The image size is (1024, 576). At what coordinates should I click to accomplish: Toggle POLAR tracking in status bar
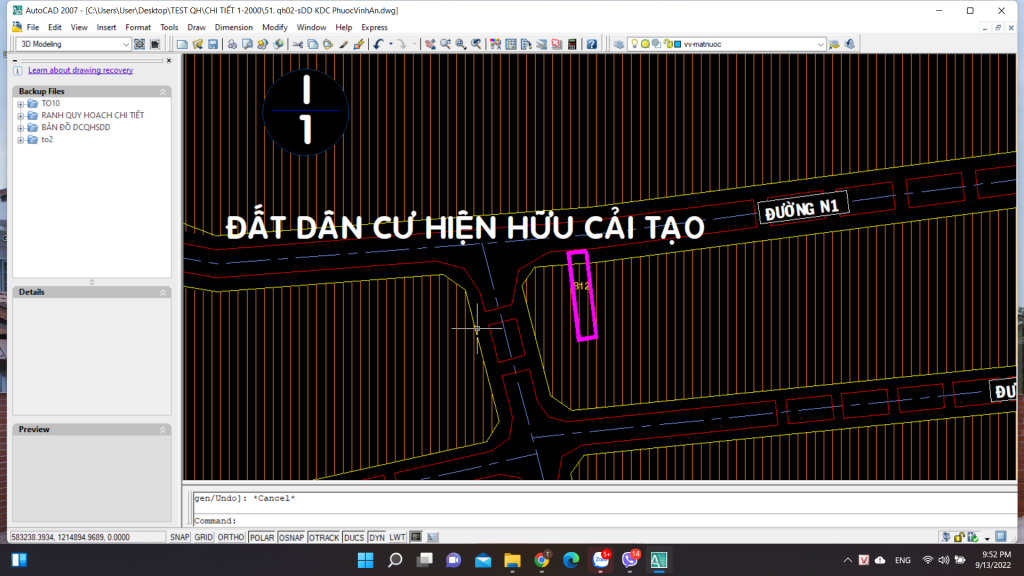(262, 537)
